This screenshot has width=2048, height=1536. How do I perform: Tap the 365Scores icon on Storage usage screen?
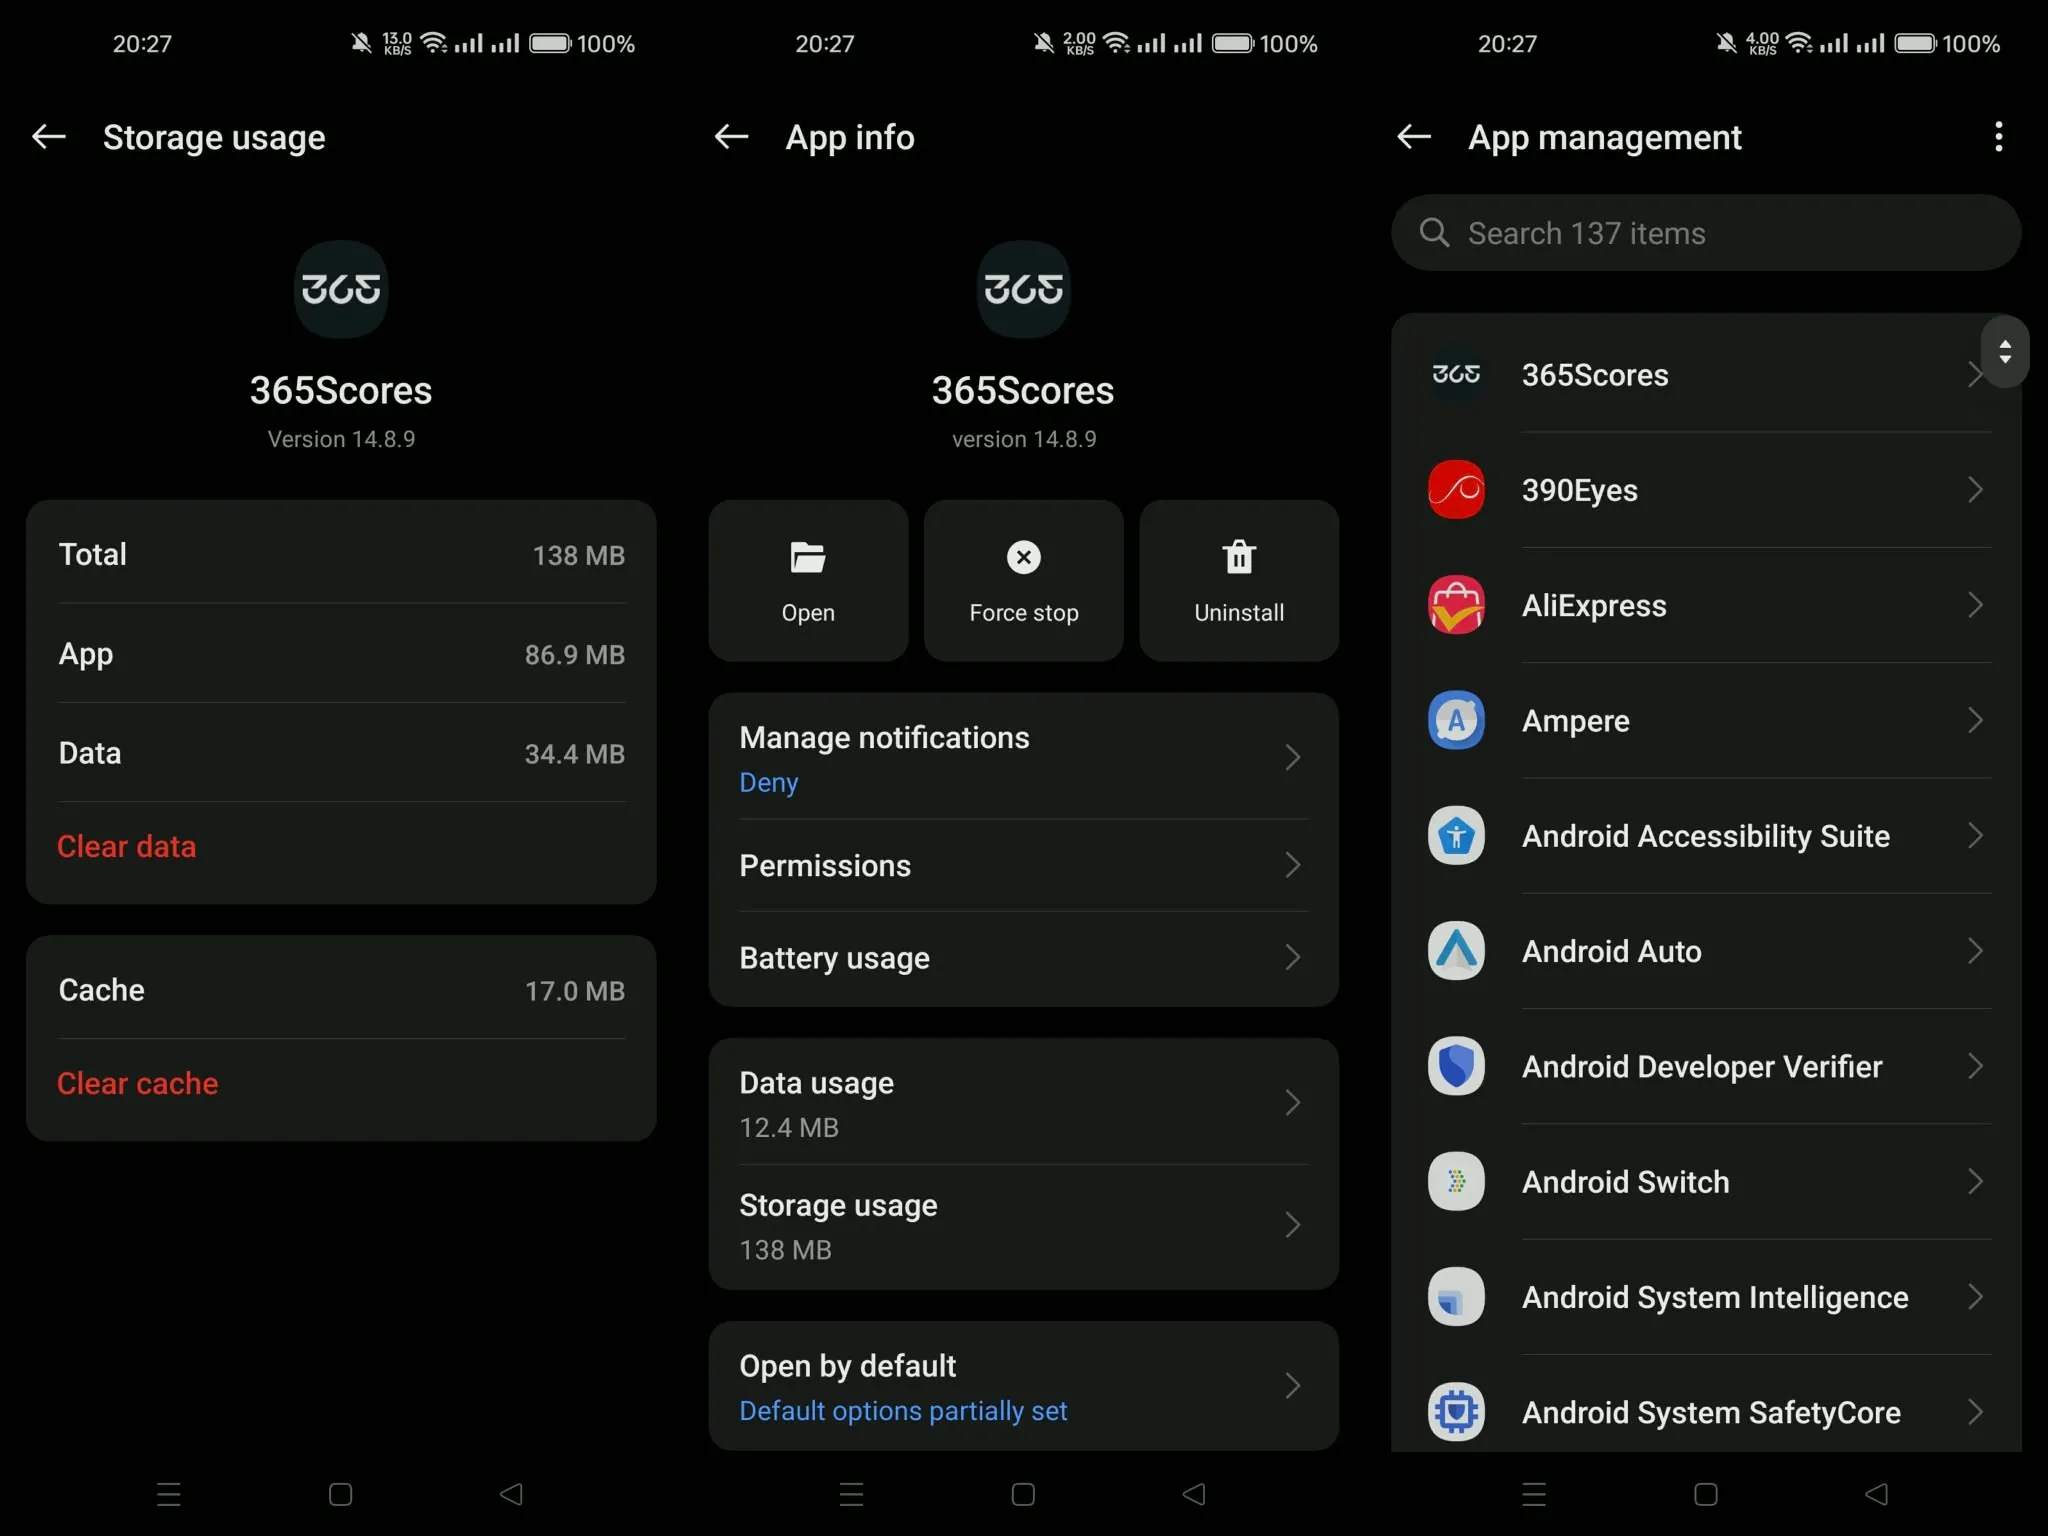[x=341, y=289]
